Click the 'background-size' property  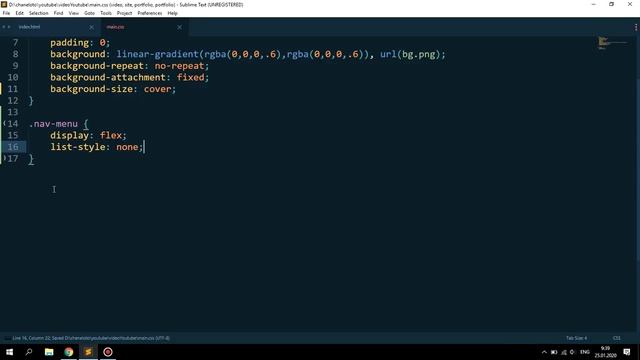(x=91, y=89)
